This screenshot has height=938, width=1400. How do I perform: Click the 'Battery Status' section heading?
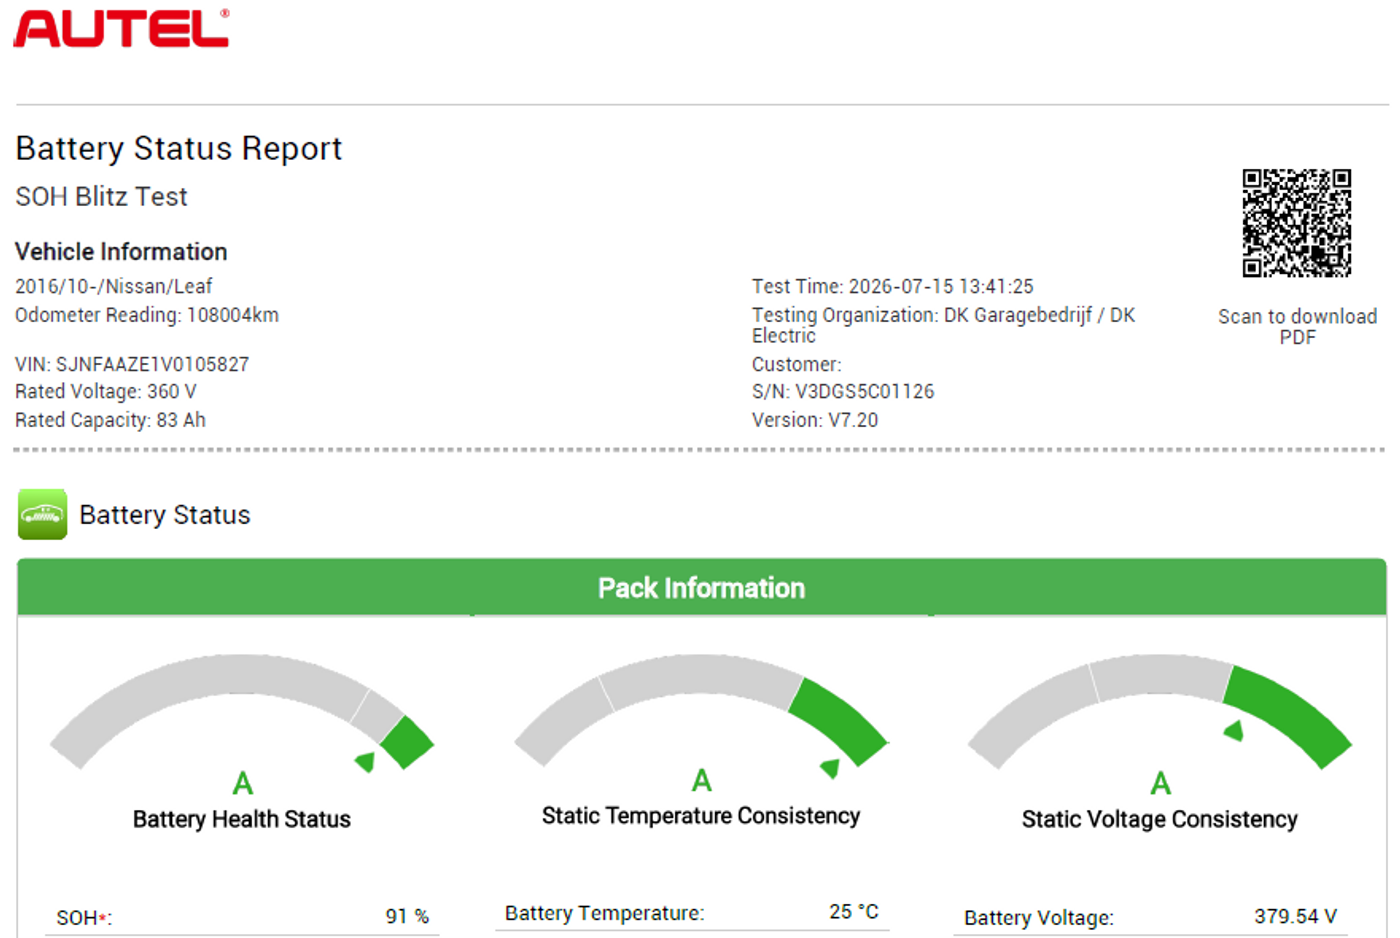tap(165, 514)
